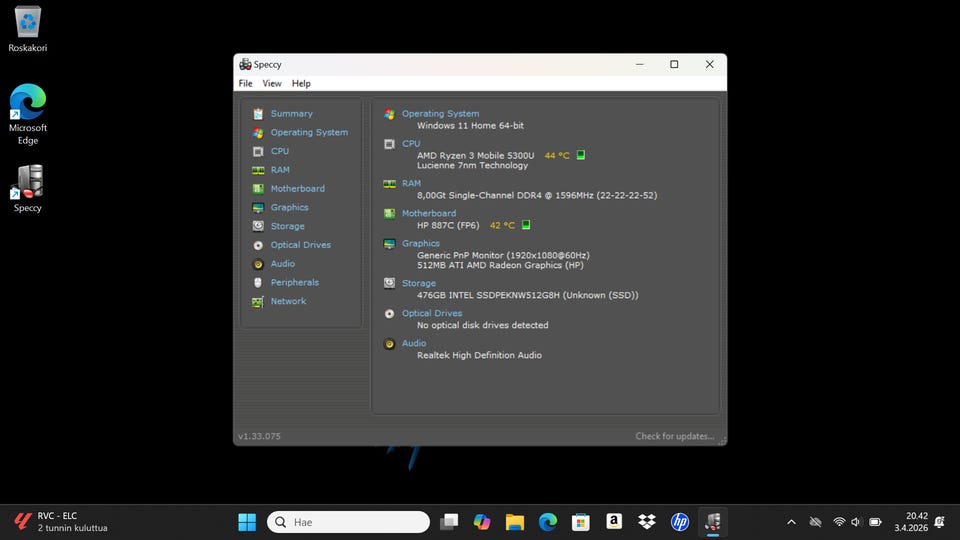This screenshot has height=540, width=960.
Task: Open the File menu
Action: (x=246, y=83)
